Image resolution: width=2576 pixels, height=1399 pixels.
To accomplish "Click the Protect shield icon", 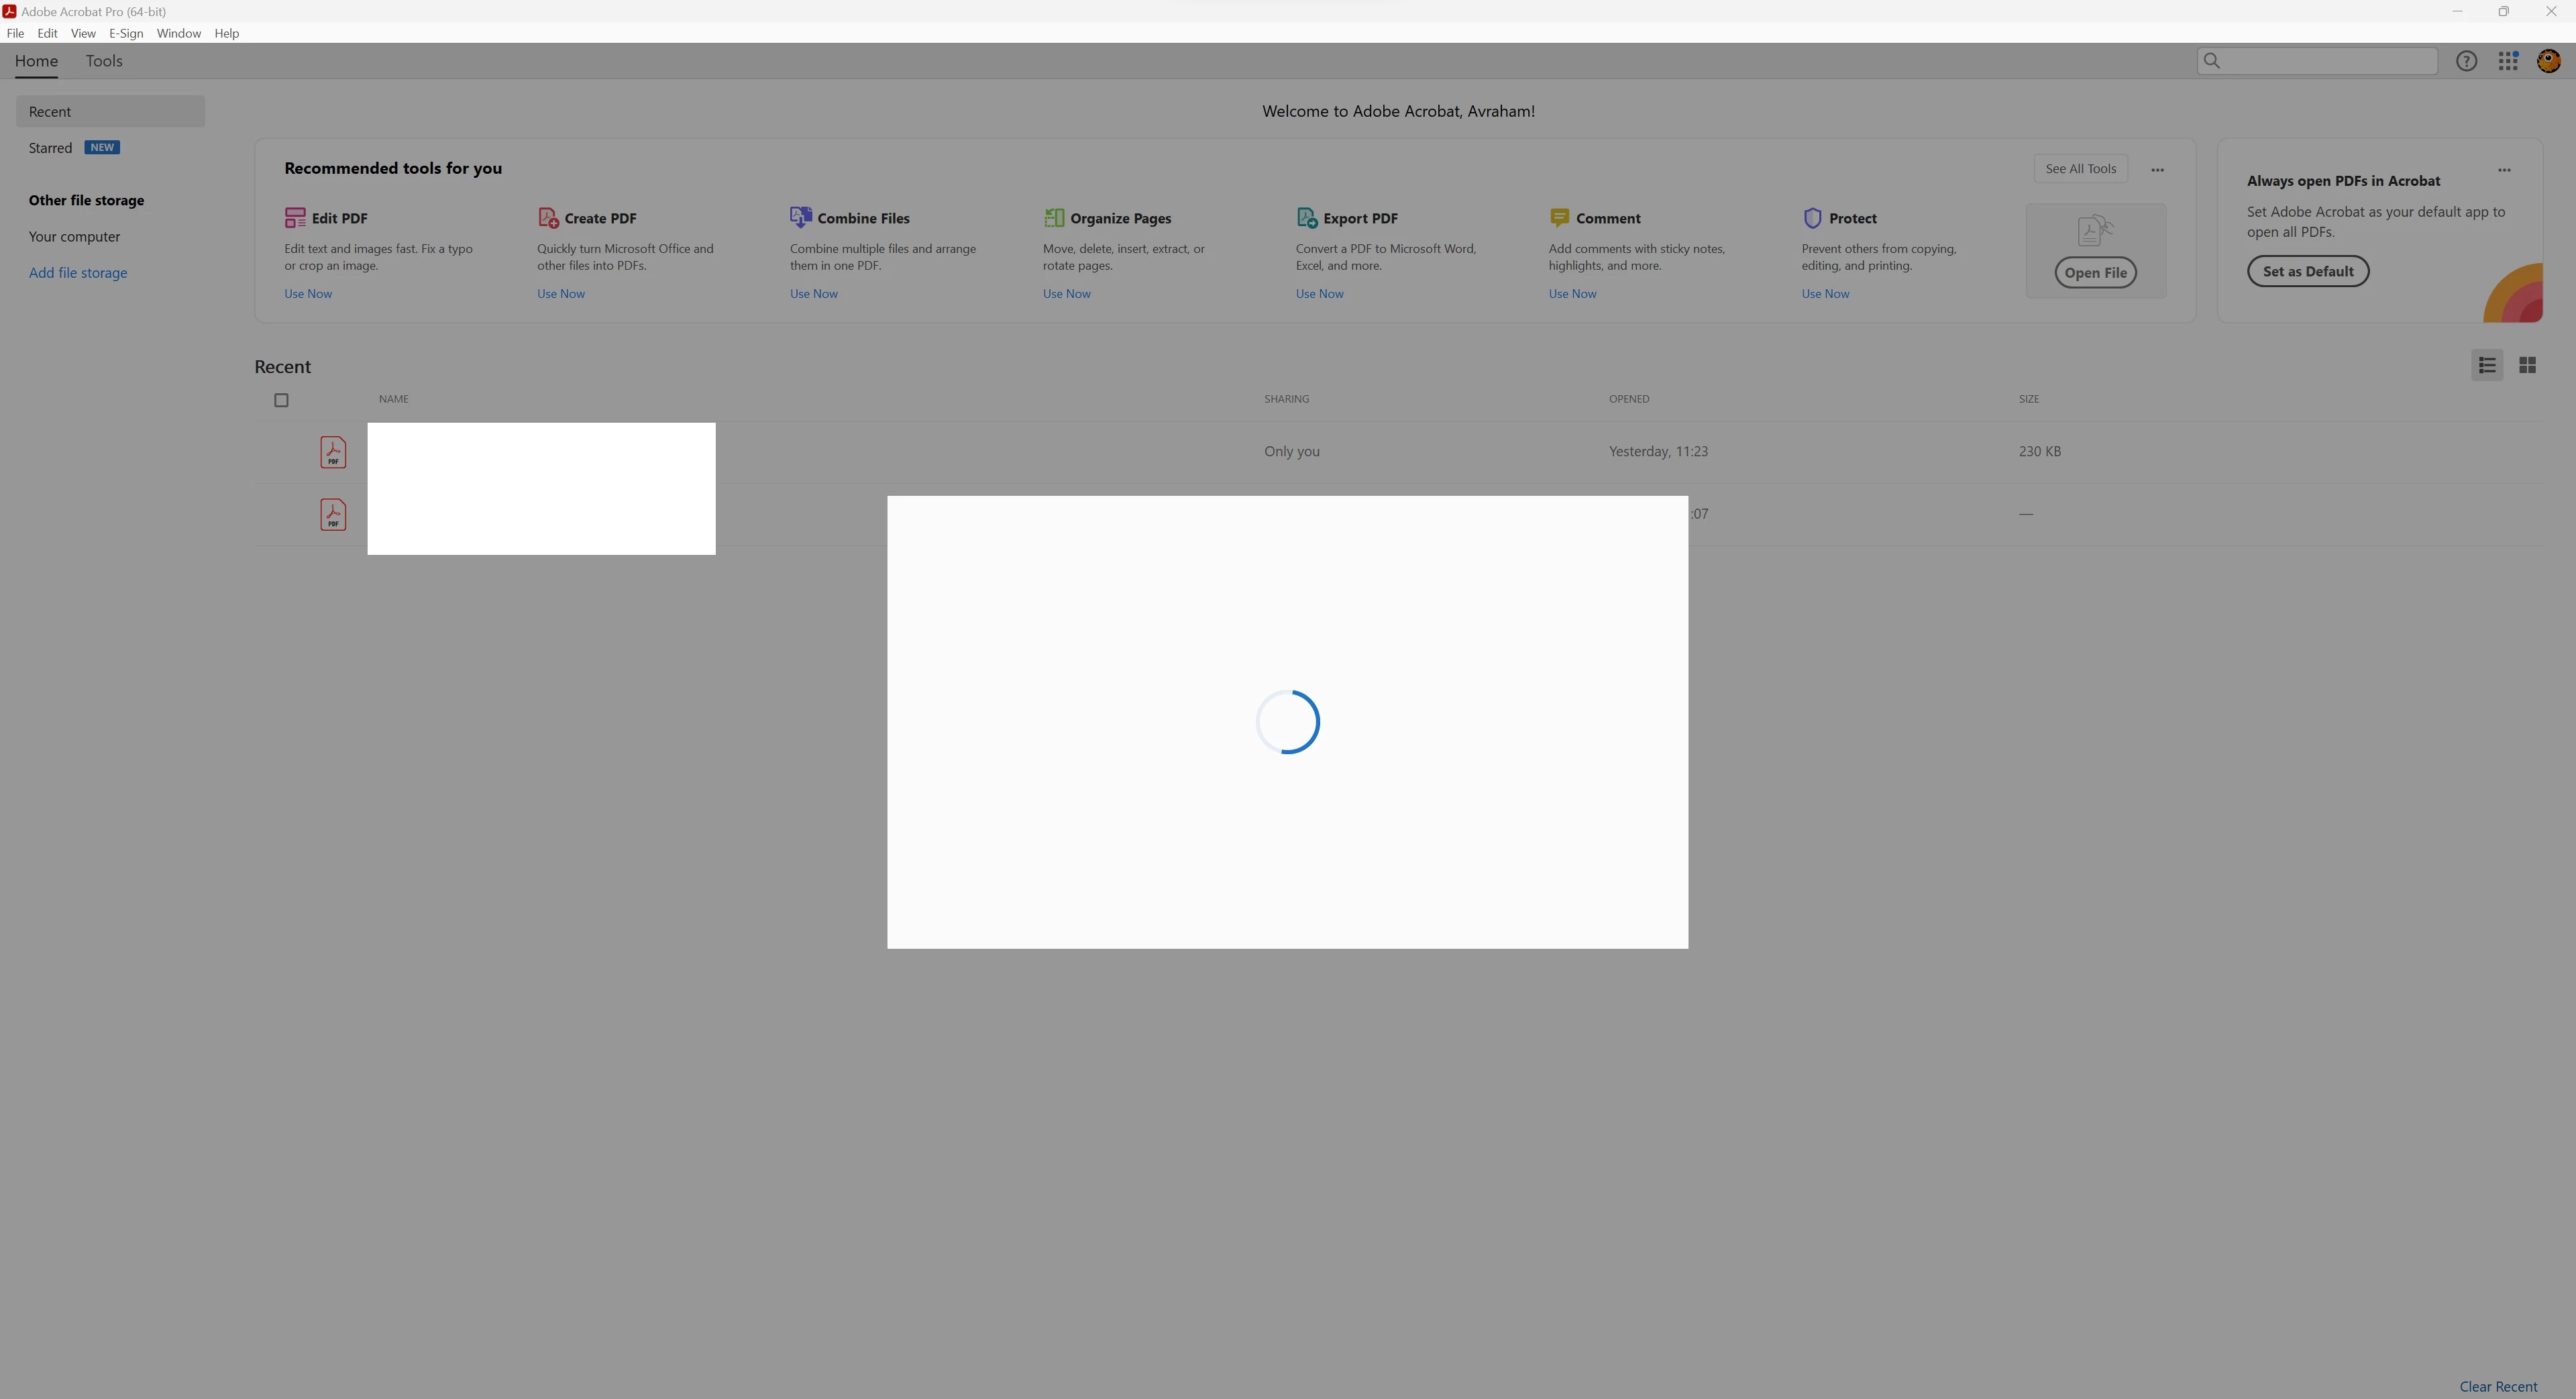I will 1812,218.
